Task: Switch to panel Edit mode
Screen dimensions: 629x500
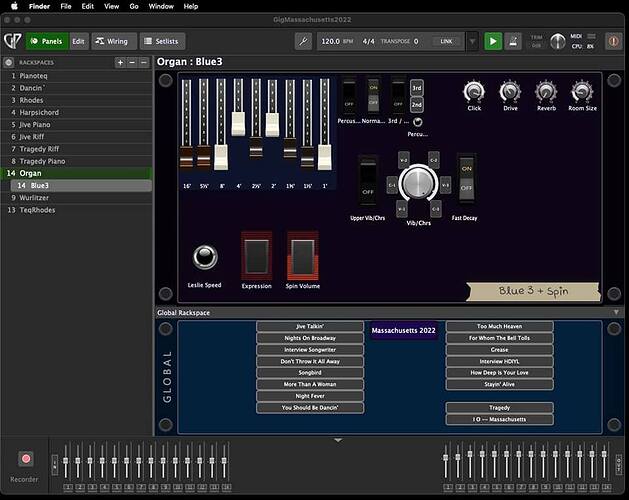Action: pyautogui.click(x=78, y=41)
